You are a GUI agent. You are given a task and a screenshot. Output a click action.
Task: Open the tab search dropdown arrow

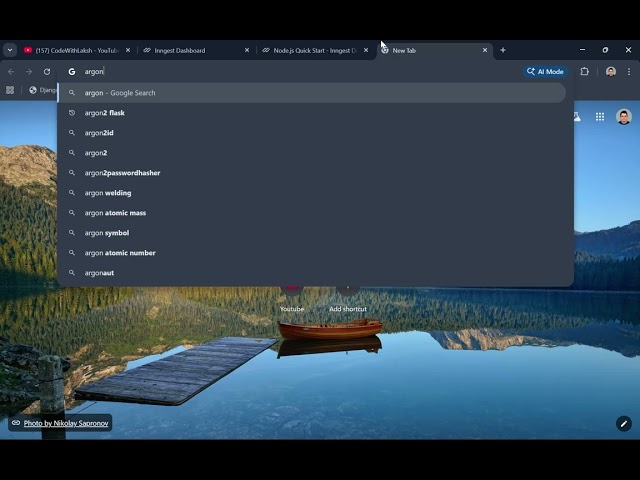point(10,50)
